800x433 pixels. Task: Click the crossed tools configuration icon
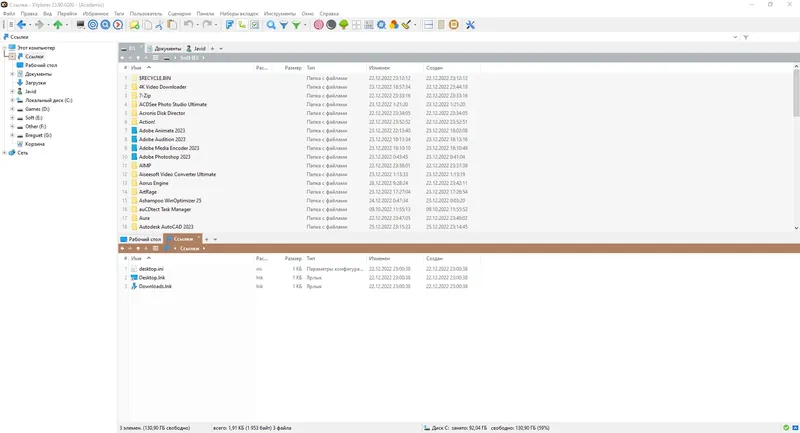tap(470, 24)
